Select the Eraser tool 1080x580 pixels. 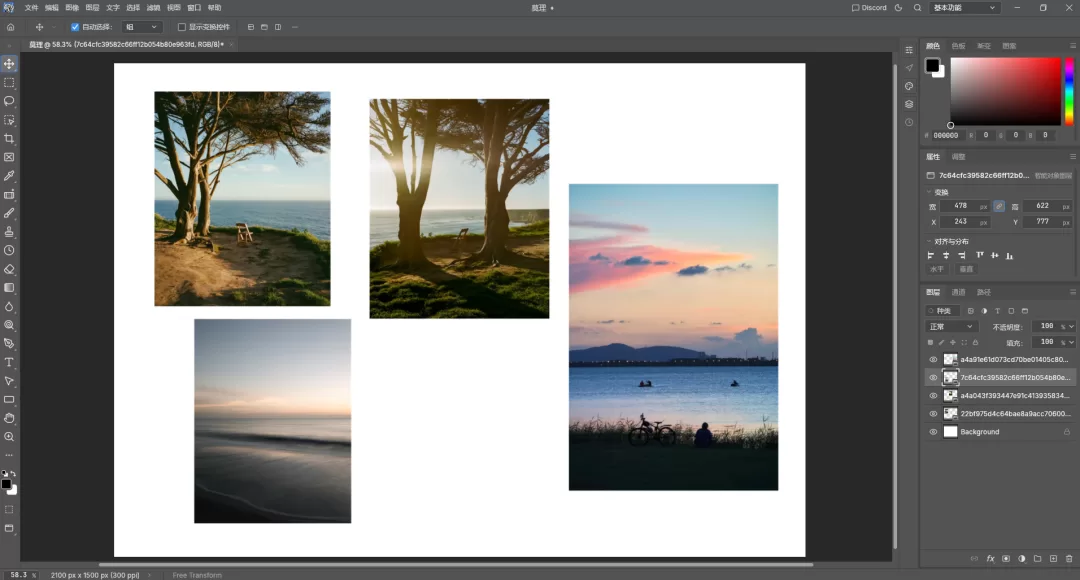point(9,269)
